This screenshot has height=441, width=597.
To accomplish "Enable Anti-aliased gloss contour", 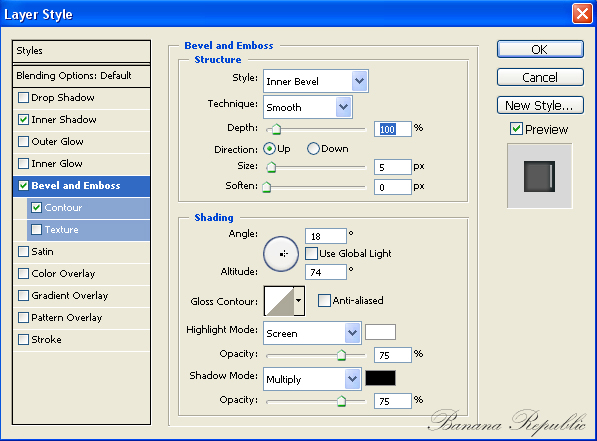I will (x=324, y=300).
